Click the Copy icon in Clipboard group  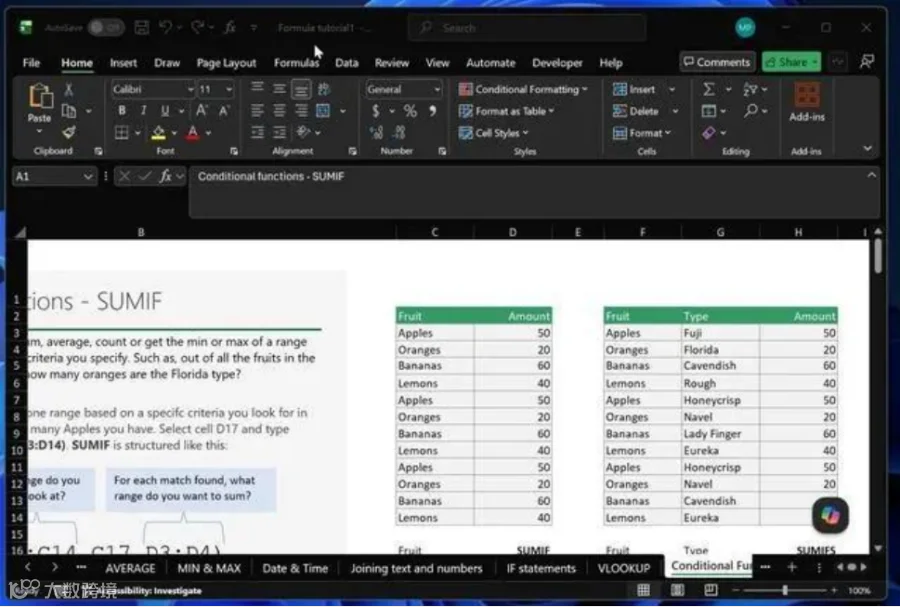(x=69, y=111)
